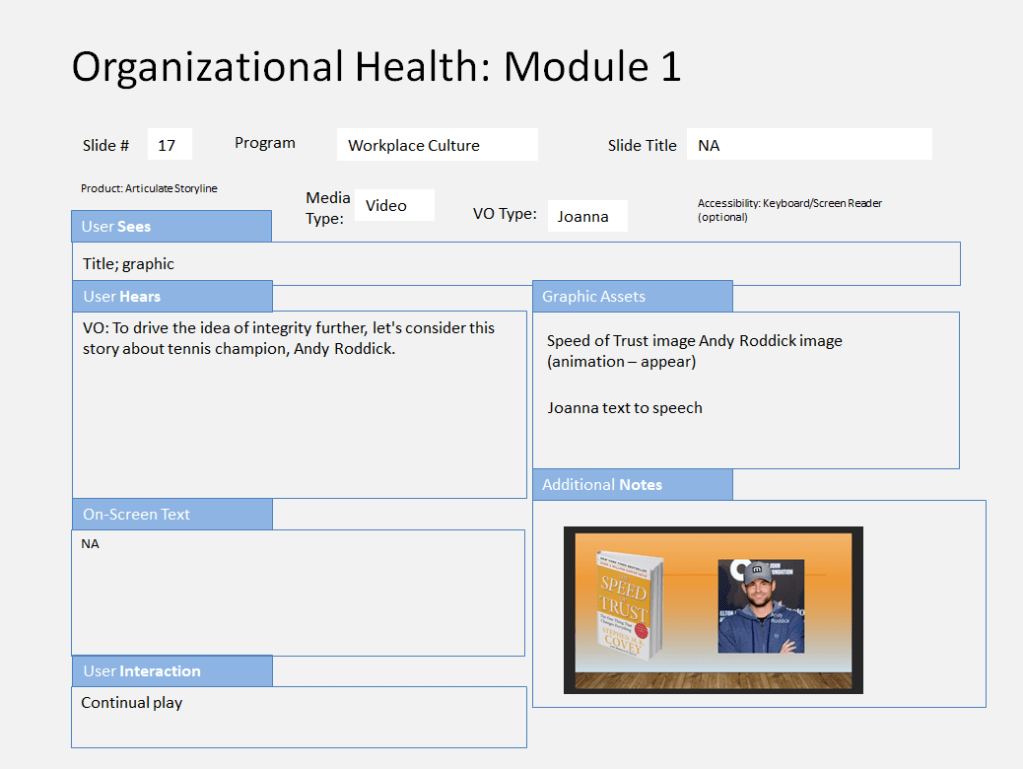Select the 'Product: Articulate Storyline' label
Viewport: 1023px width, 769px height.
(149, 188)
